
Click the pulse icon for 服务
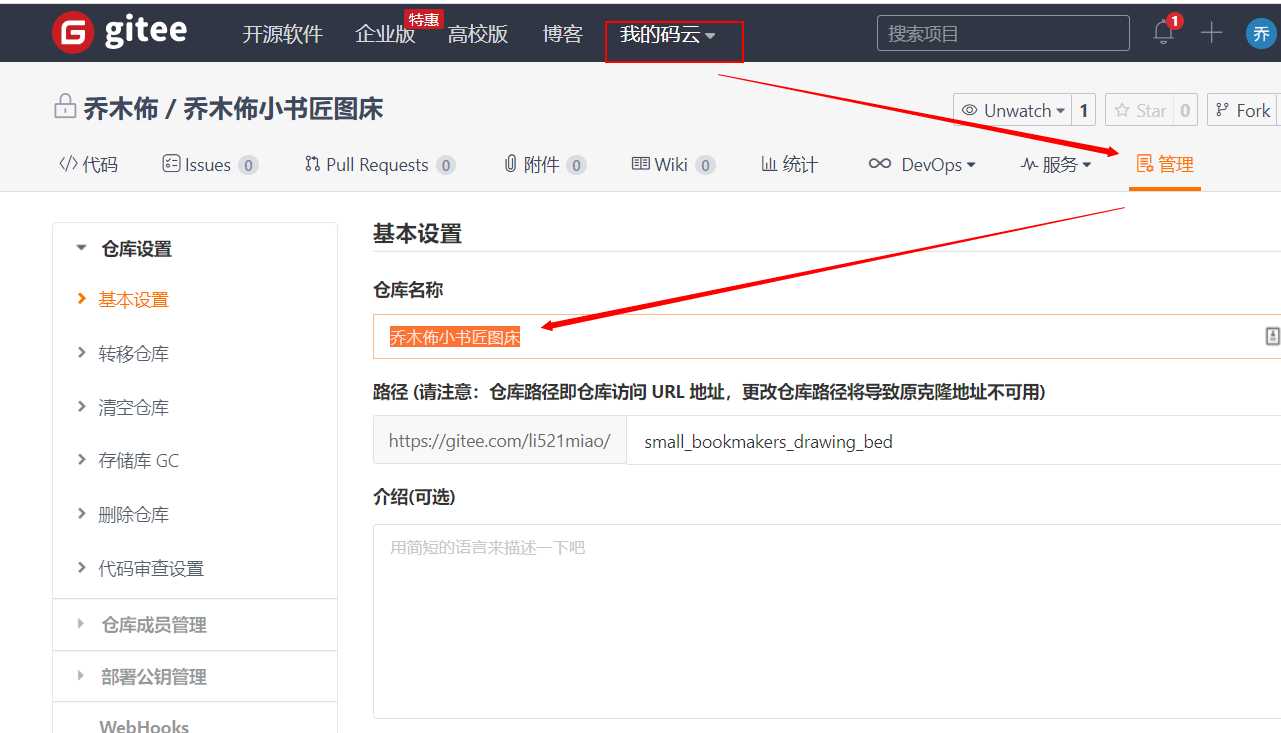[x=1029, y=164]
